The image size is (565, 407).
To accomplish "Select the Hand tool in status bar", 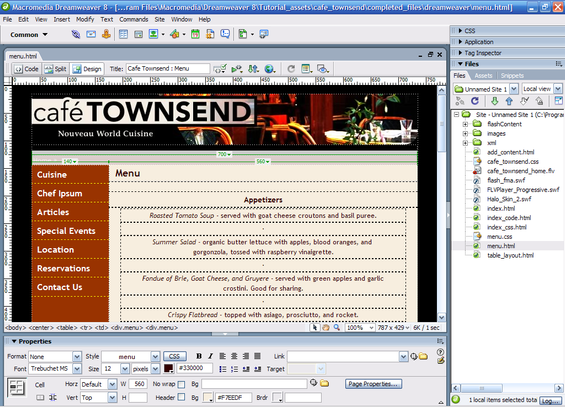I will pos(326,327).
